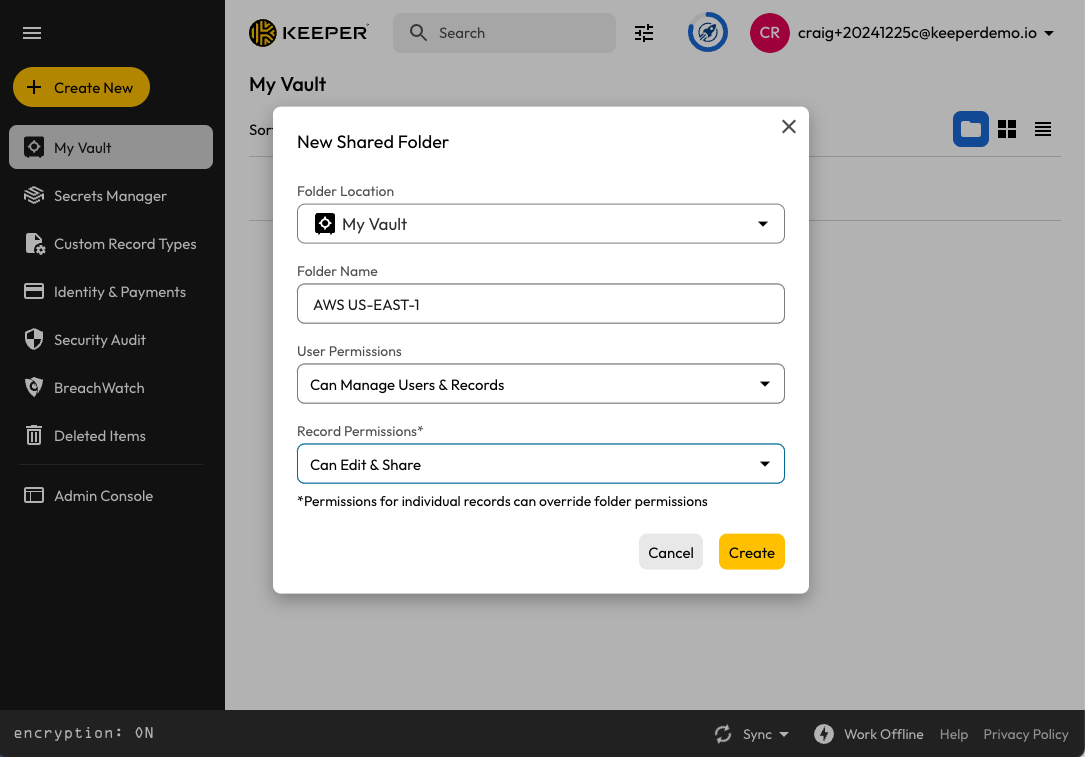This screenshot has height=757, width=1085.
Task: Open the Record Permissions dropdown
Action: (x=540, y=464)
